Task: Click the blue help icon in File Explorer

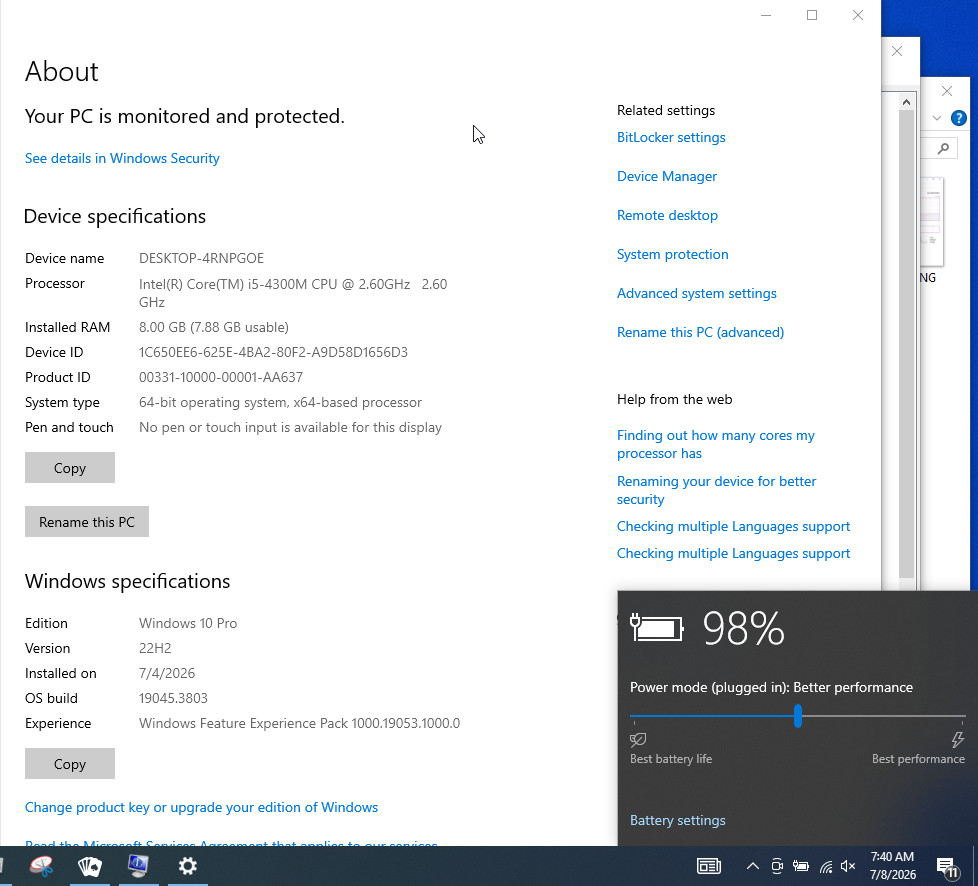Action: tap(959, 118)
